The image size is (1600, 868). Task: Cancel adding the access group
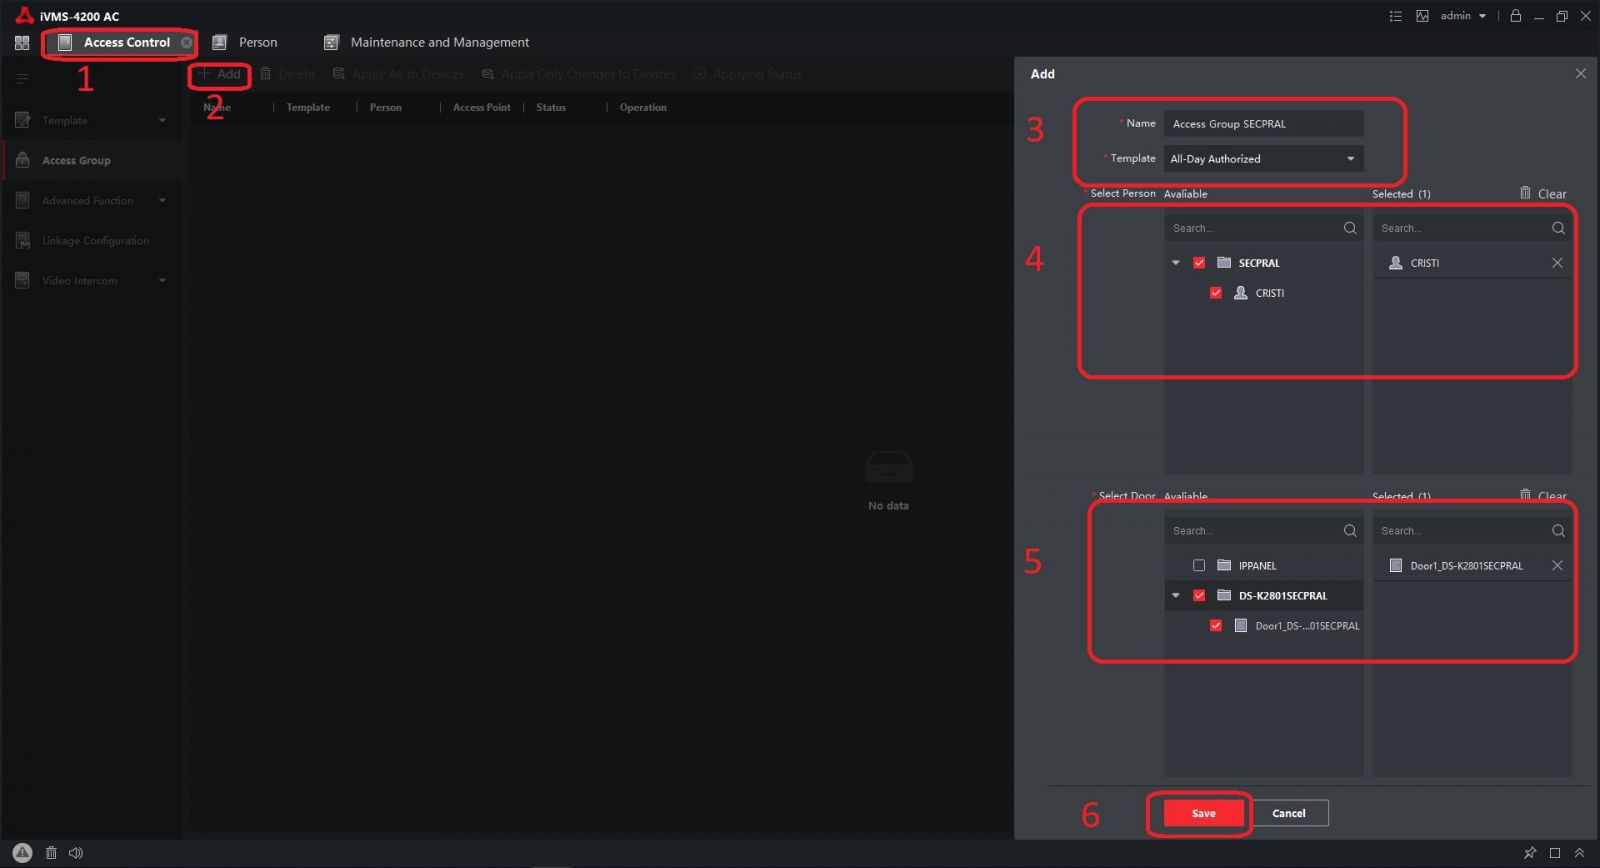(x=1289, y=813)
